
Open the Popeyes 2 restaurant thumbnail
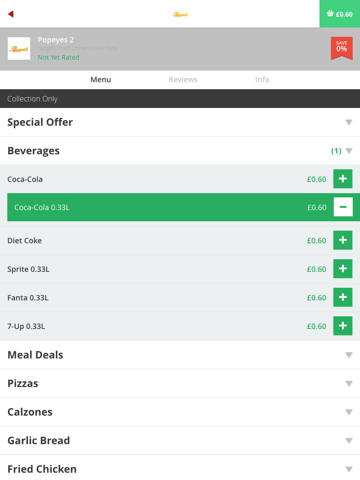(19, 49)
